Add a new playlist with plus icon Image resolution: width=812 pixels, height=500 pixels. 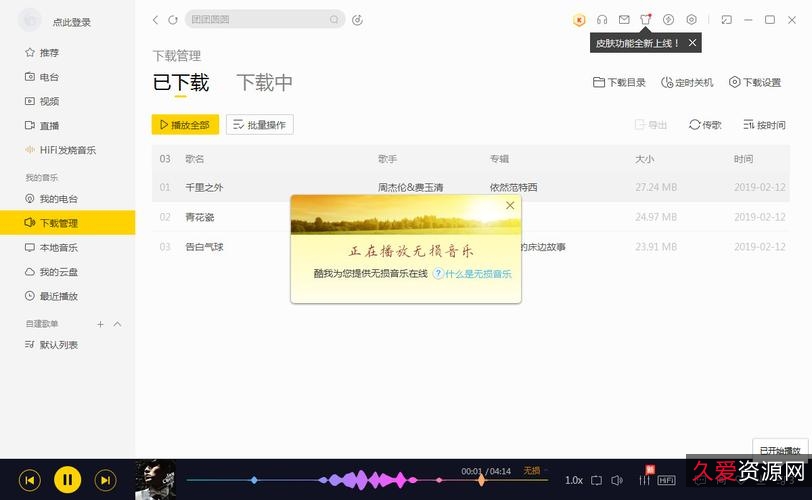pos(100,324)
